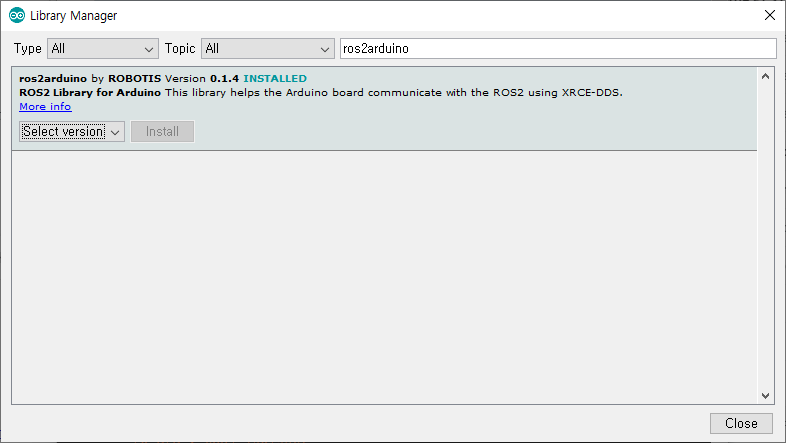
Task: Open the Topic filter dropdown
Action: (268, 49)
